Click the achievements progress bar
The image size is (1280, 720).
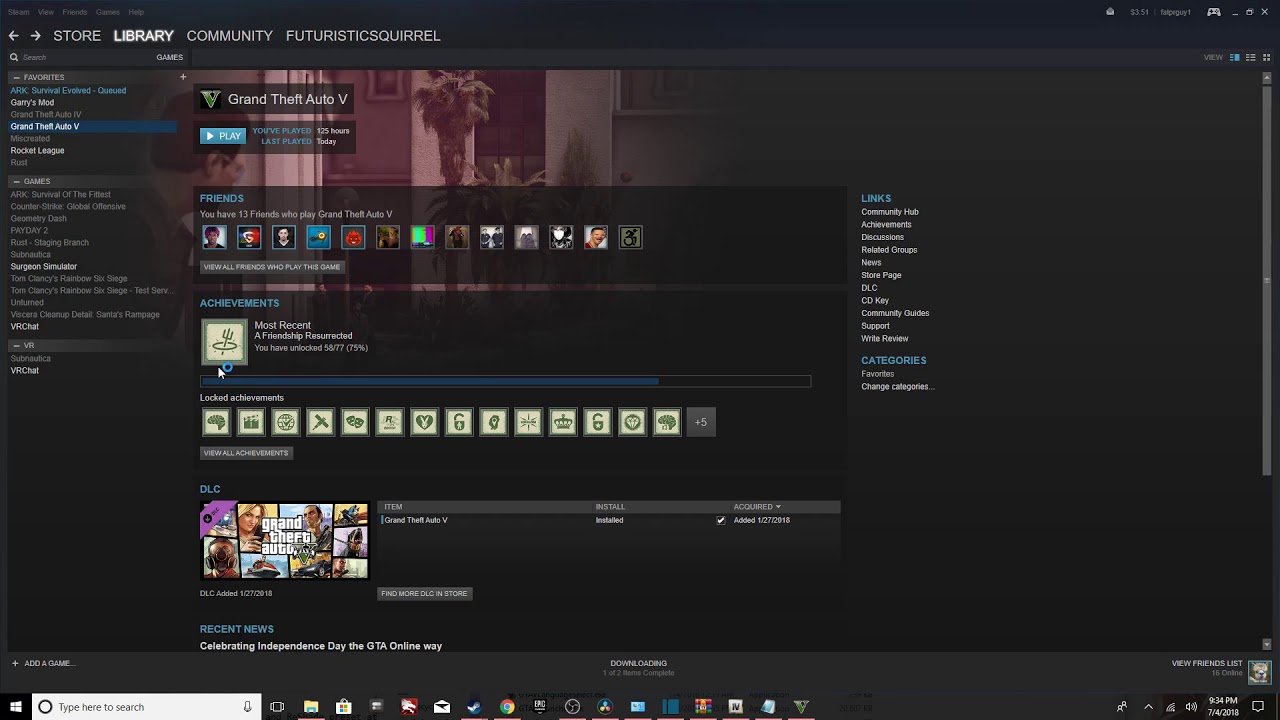coord(505,381)
